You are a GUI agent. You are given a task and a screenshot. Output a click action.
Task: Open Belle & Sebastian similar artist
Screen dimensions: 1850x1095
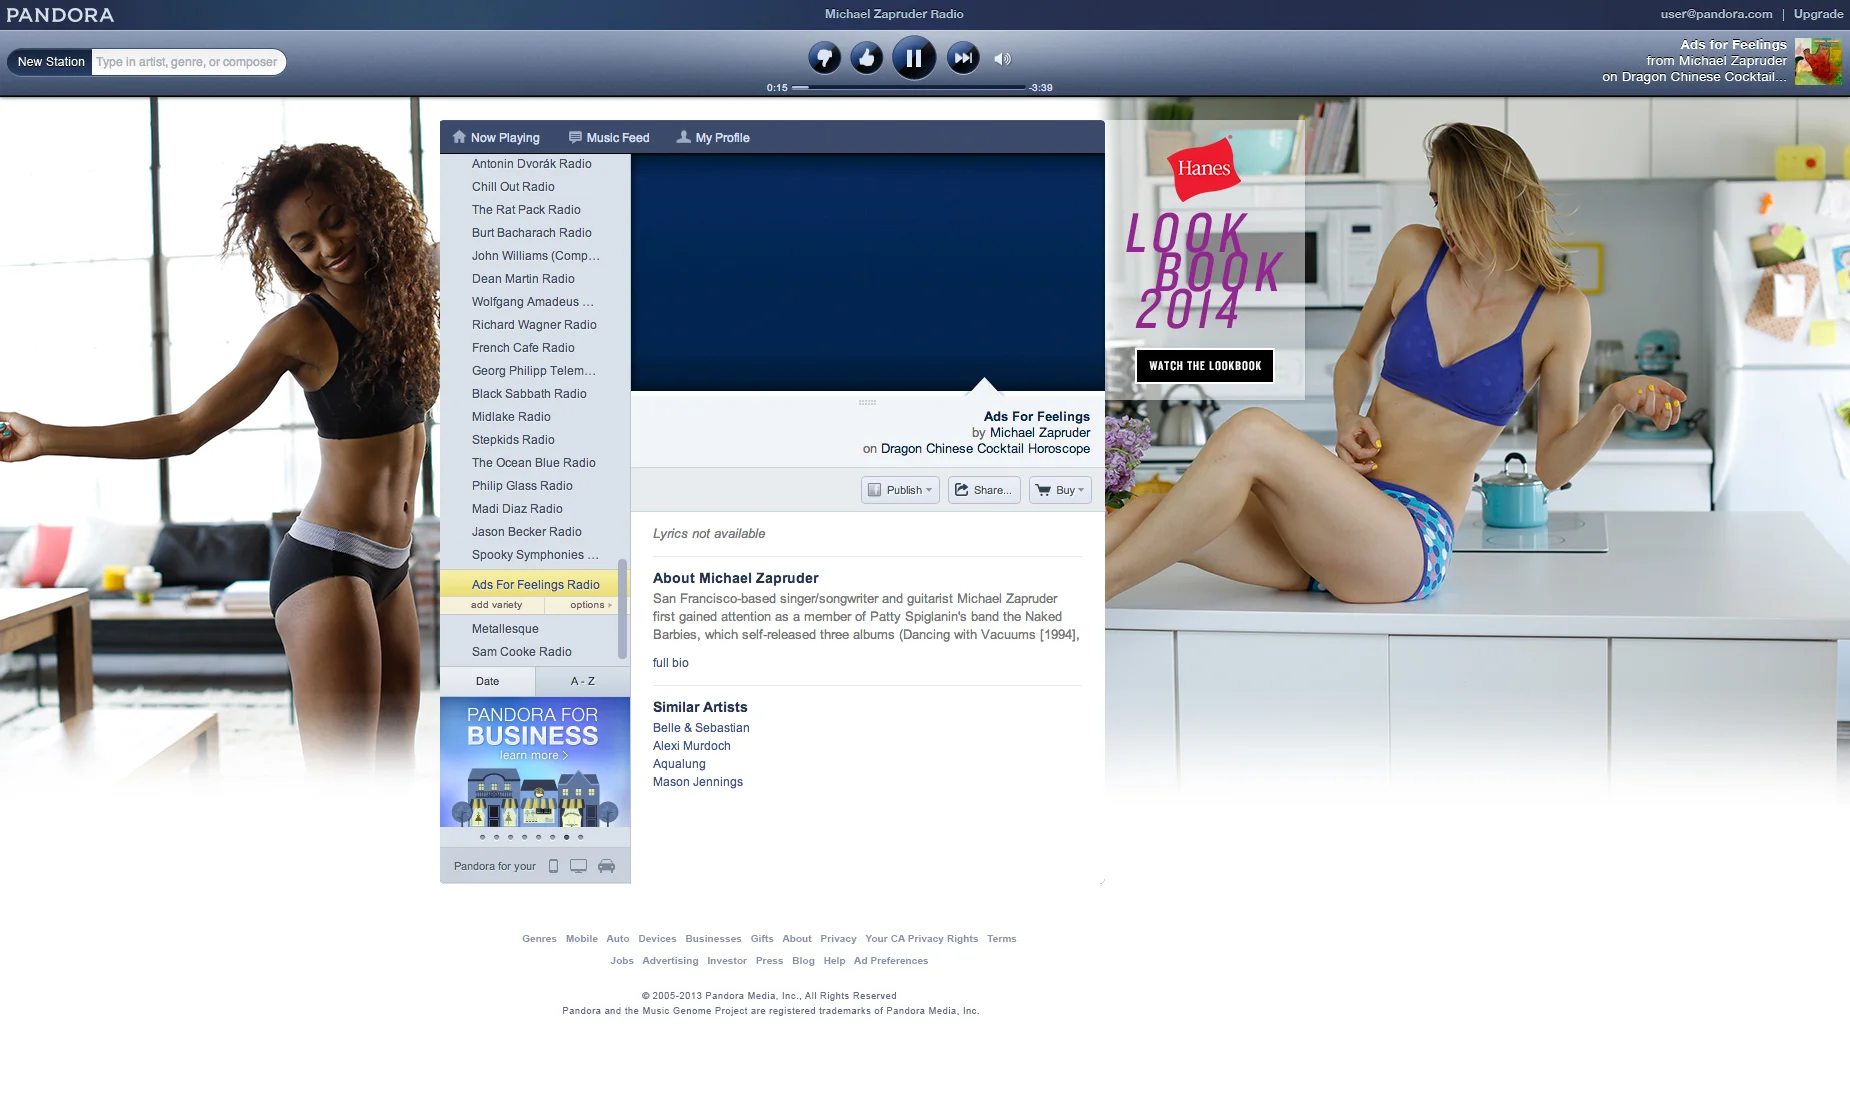[701, 728]
